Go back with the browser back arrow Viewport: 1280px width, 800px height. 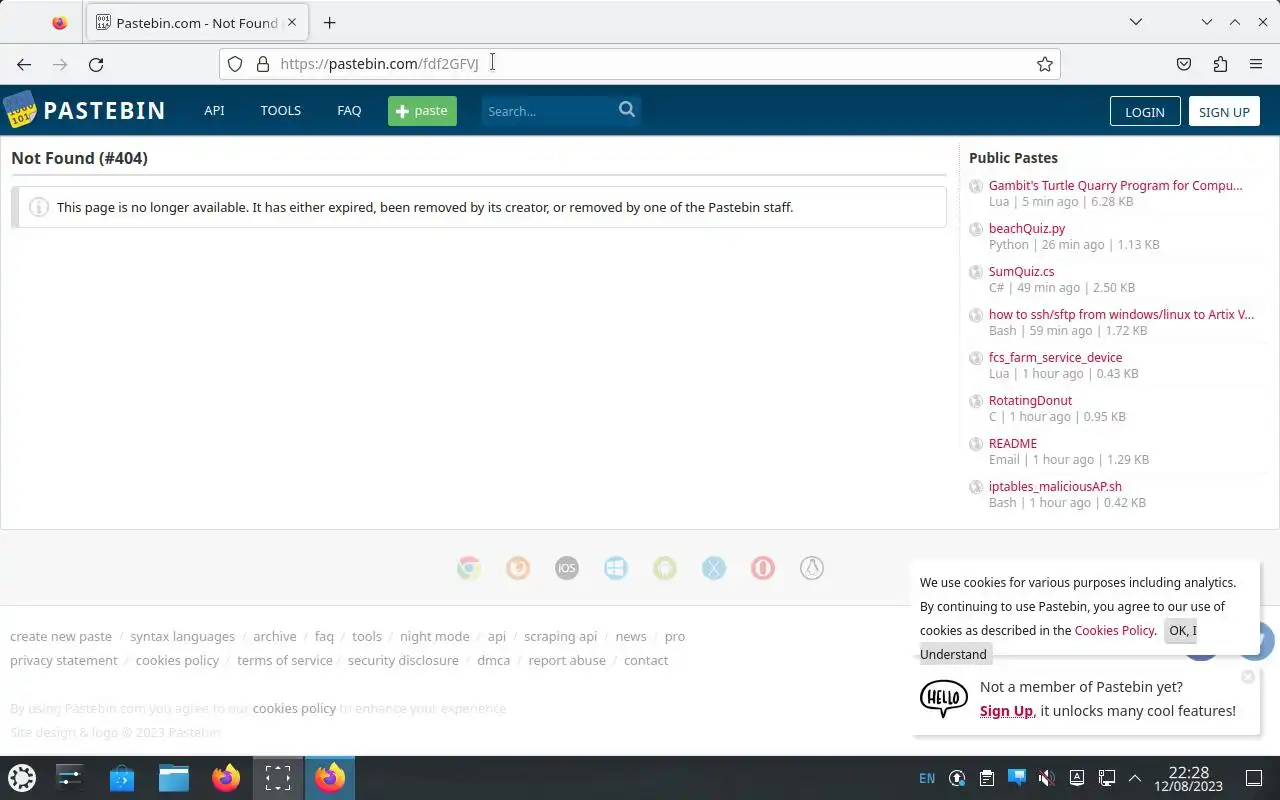(24, 64)
